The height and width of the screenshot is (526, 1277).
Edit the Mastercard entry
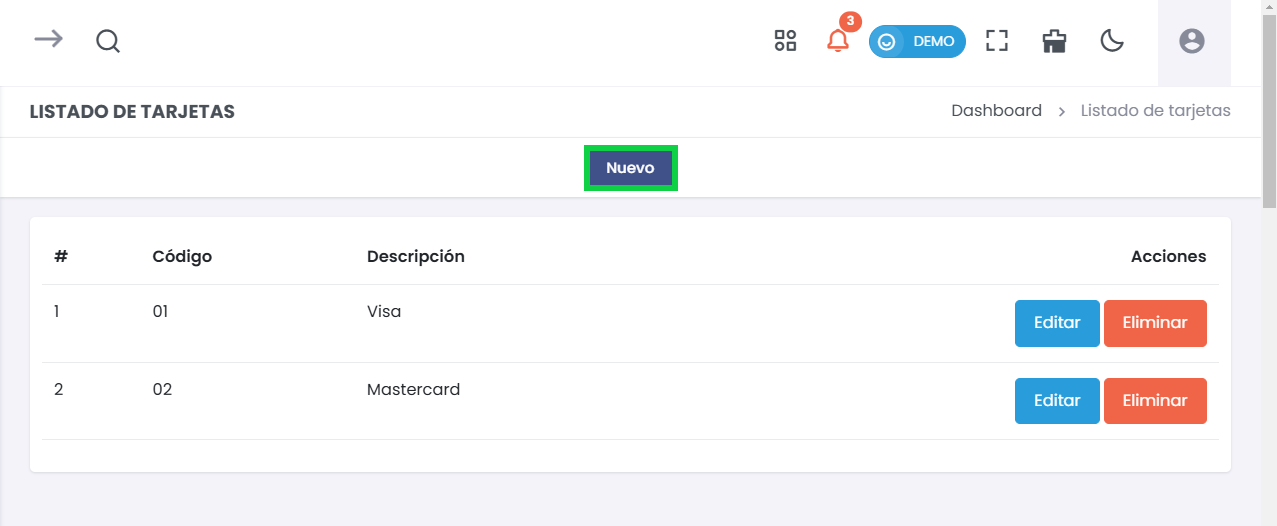1057,401
